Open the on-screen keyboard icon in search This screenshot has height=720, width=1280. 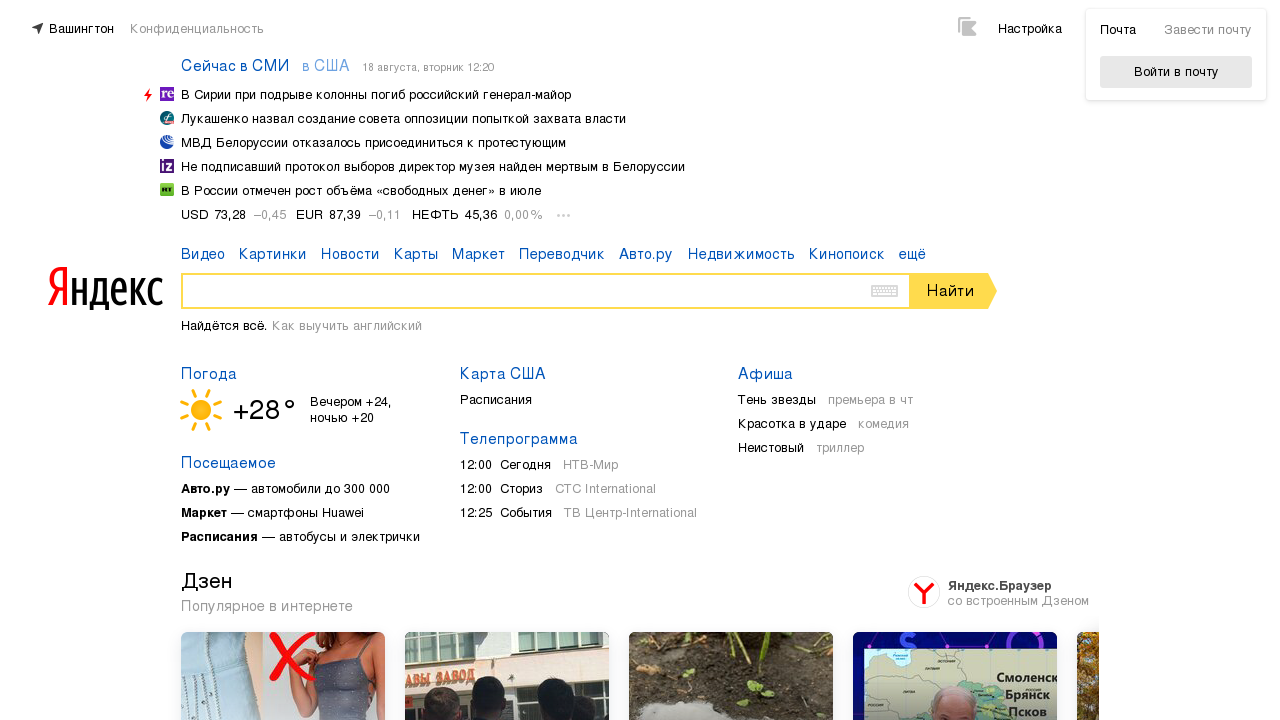[884, 291]
